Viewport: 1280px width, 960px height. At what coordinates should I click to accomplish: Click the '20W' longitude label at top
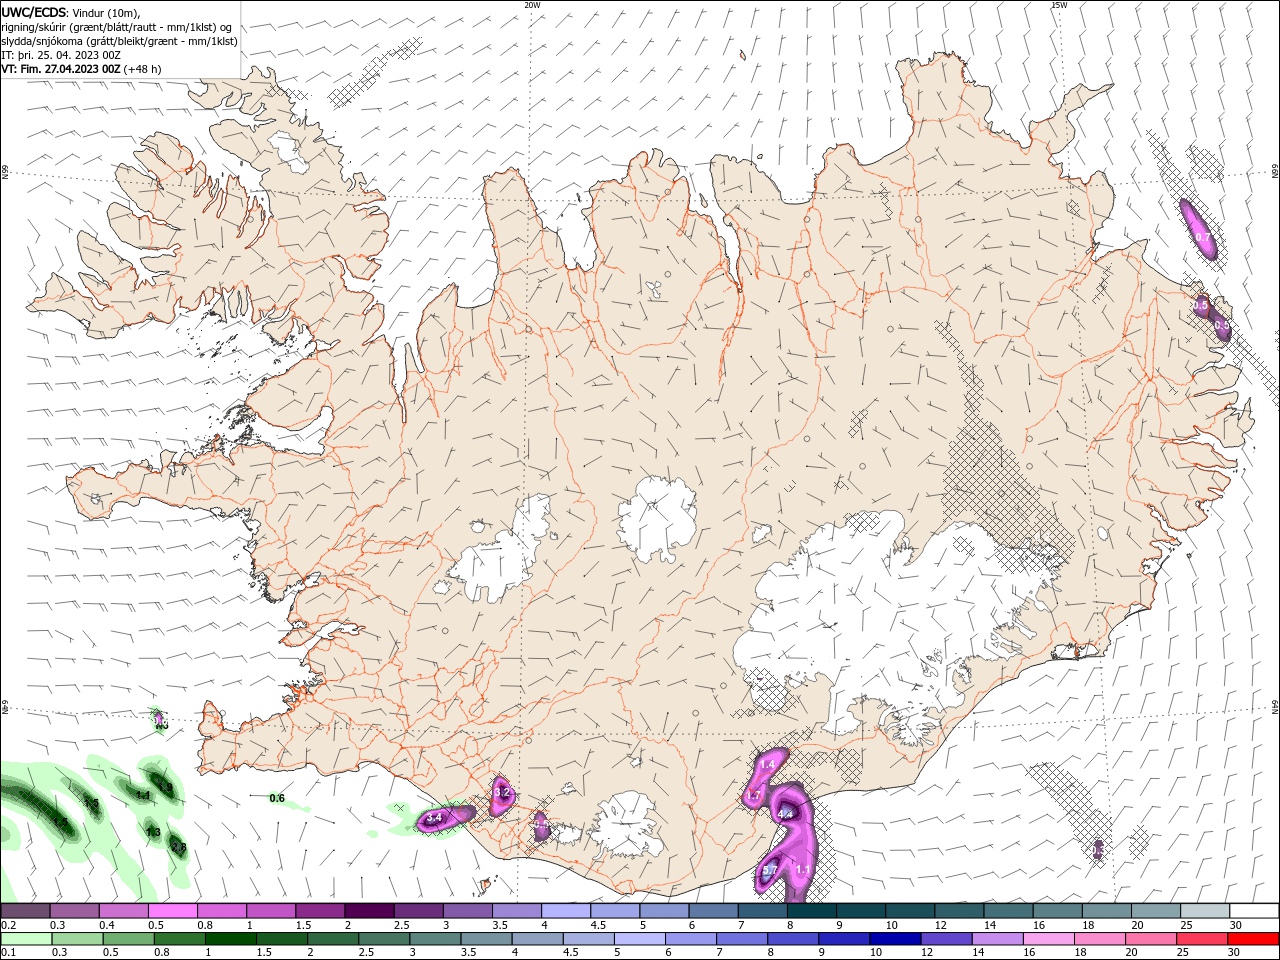[532, 5]
